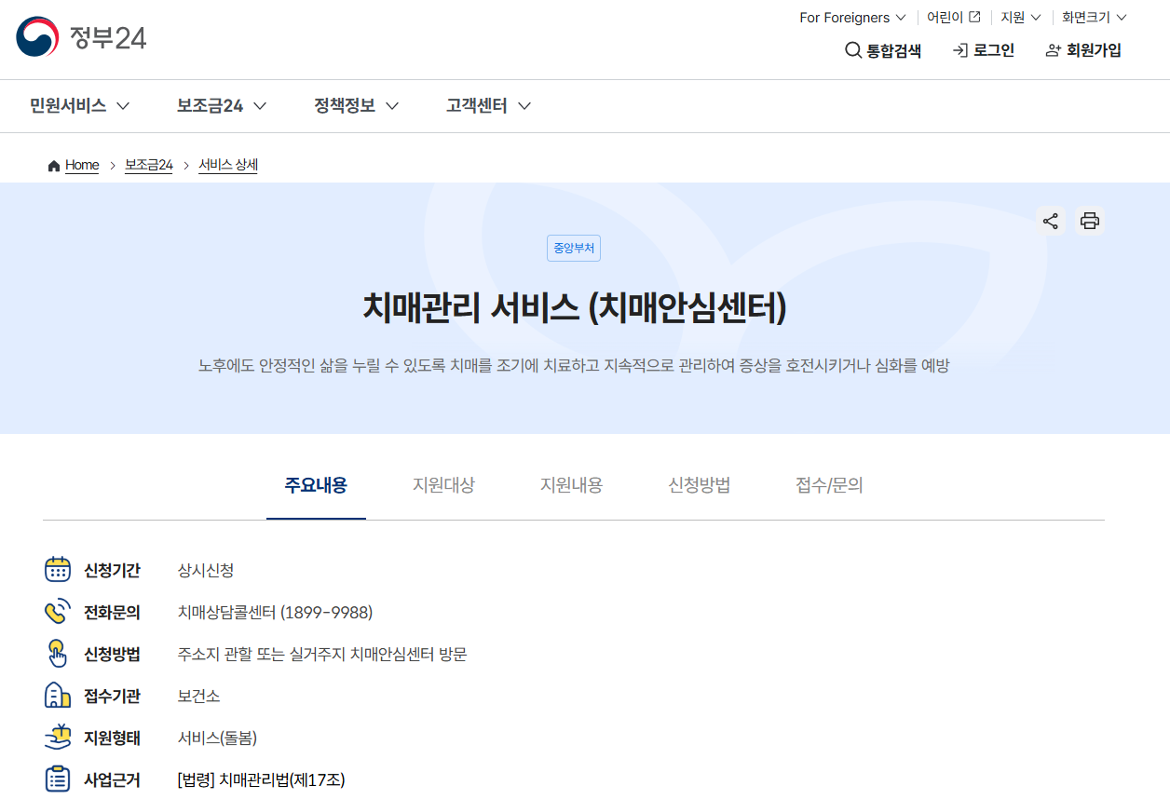Viewport: 1170px width, 799px height.
Task: Click 회원가입 sign up
Action: (x=1083, y=50)
